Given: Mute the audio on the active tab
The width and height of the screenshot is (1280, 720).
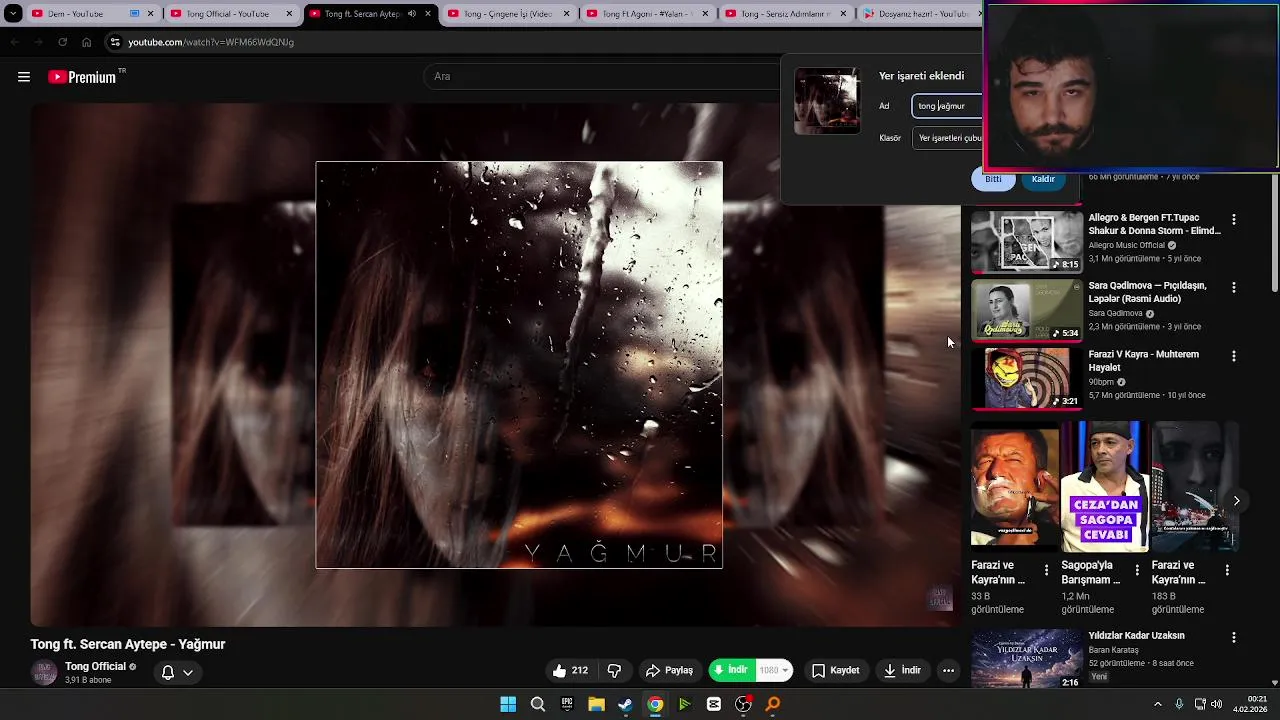Looking at the screenshot, I should (411, 14).
